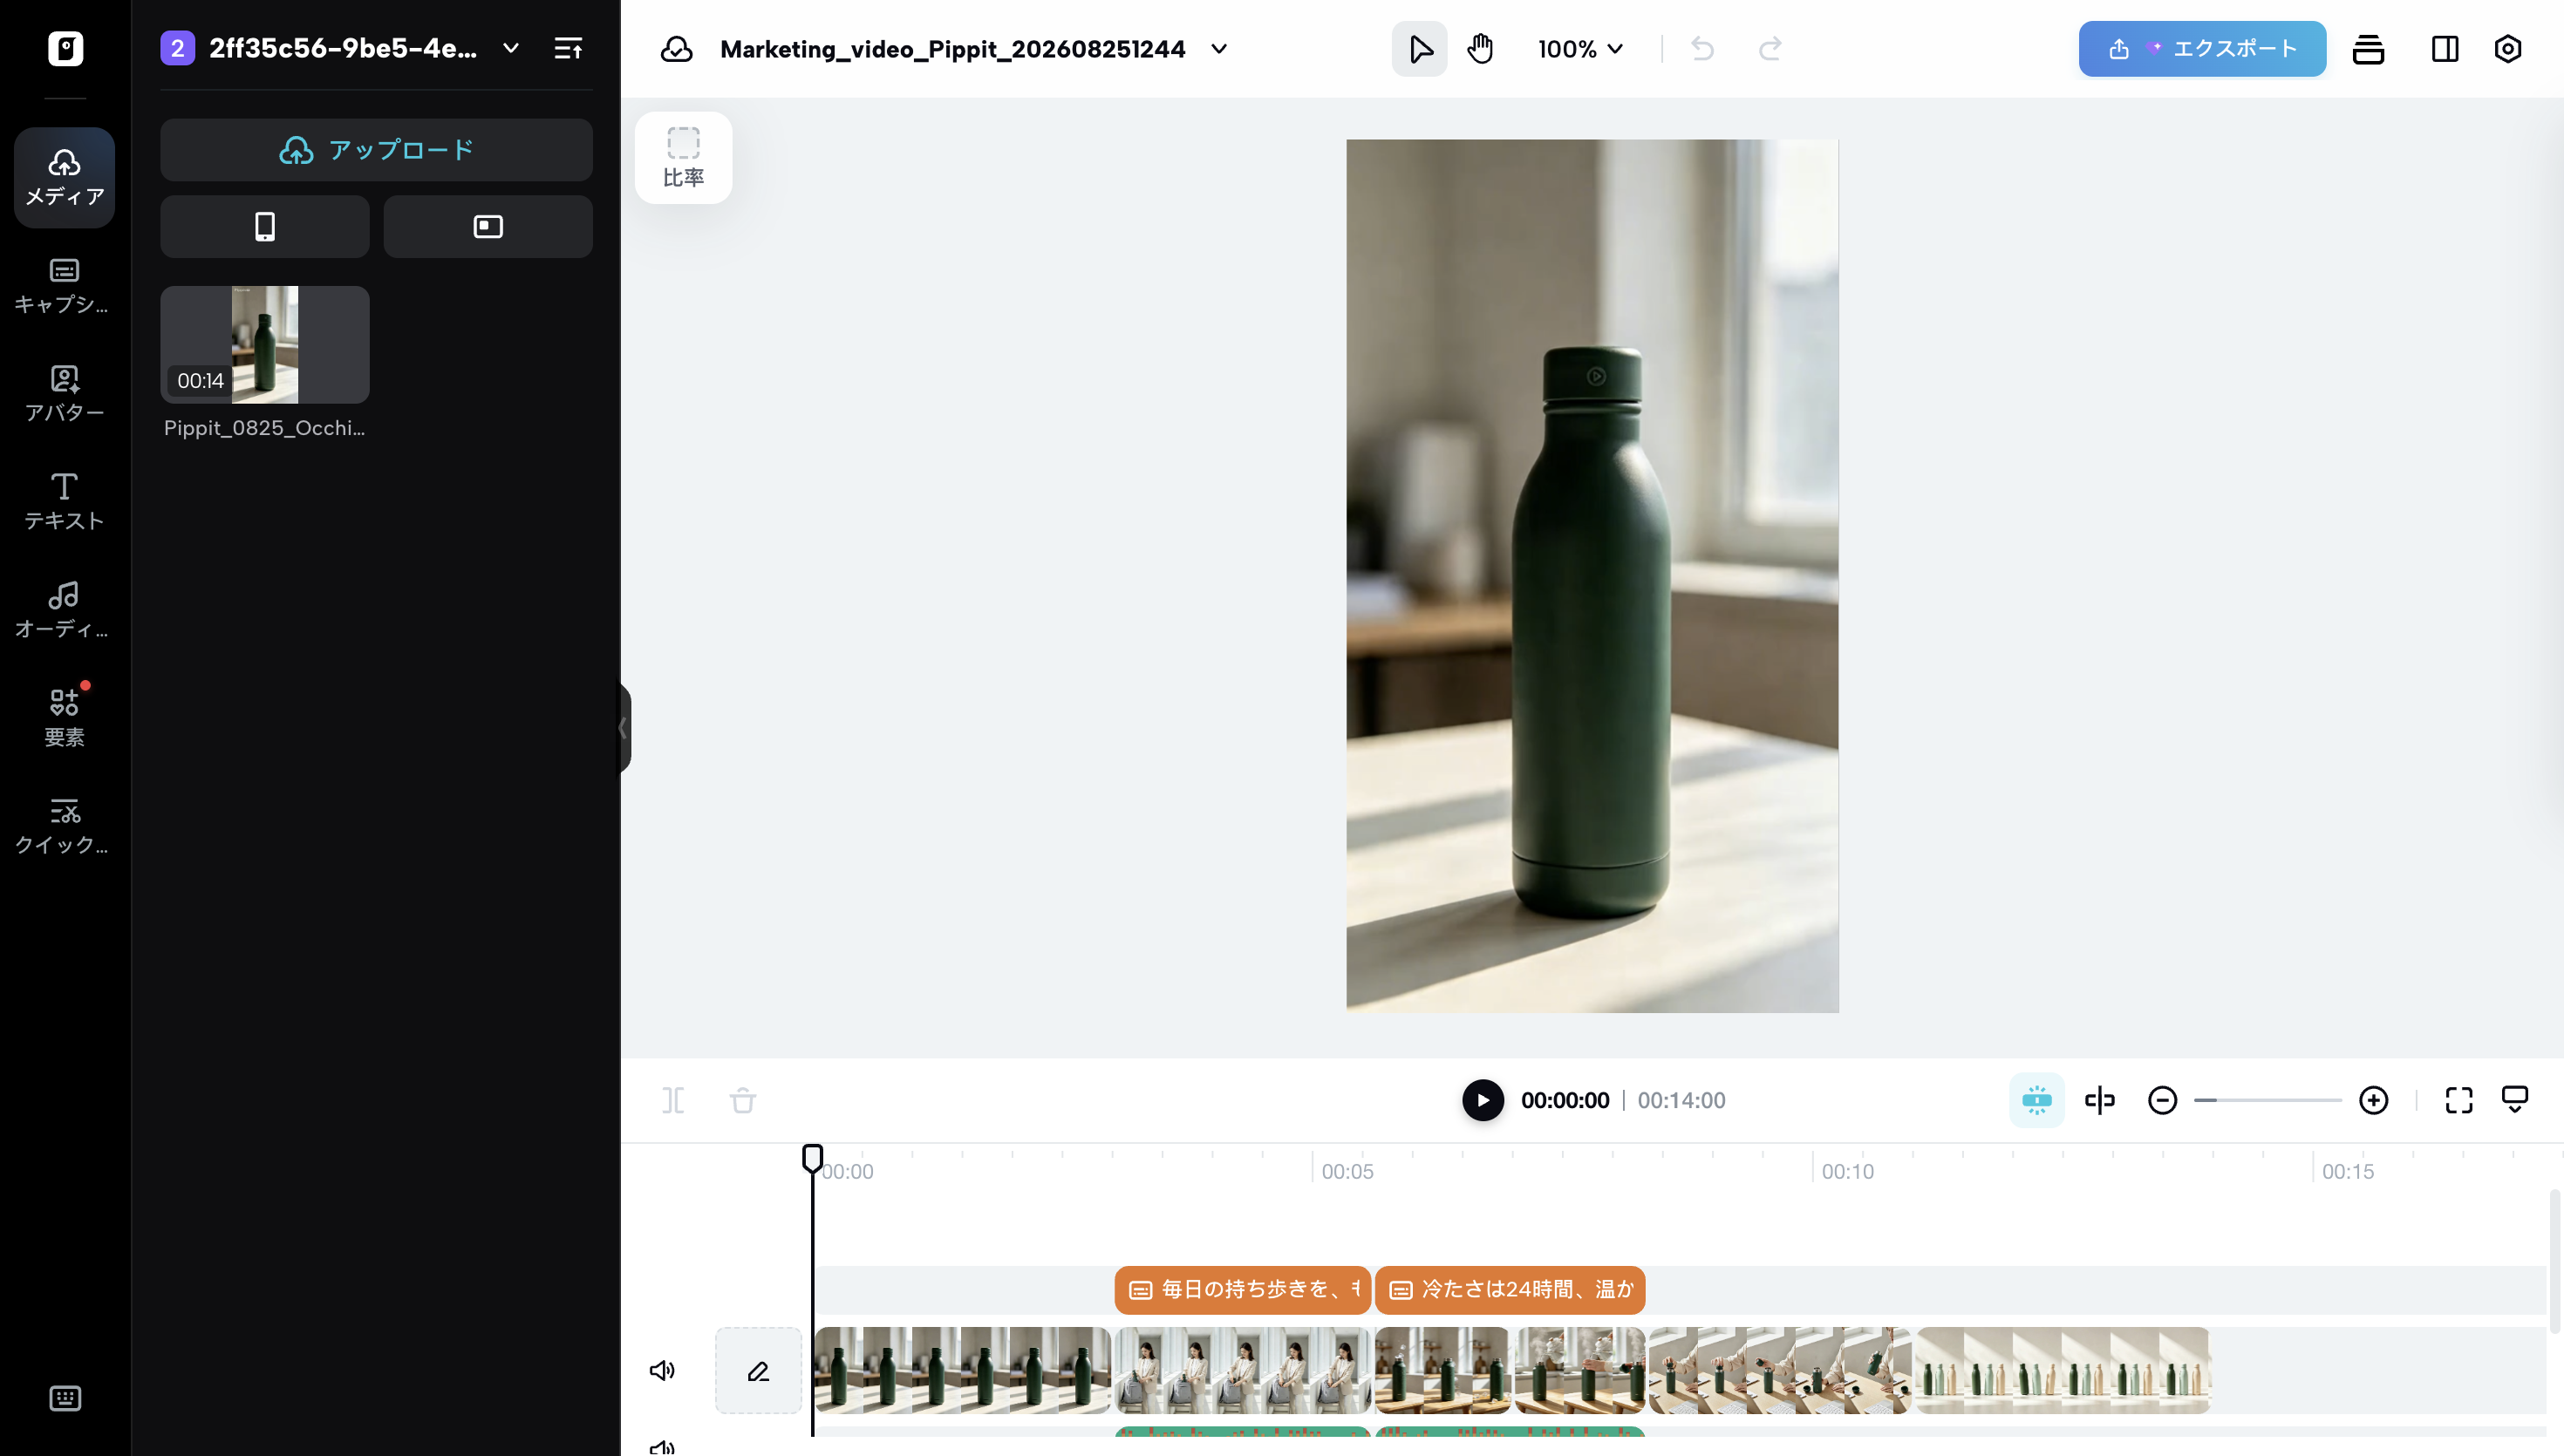Collapse the media panel handle
This screenshot has height=1456, width=2564.
coord(624,728)
